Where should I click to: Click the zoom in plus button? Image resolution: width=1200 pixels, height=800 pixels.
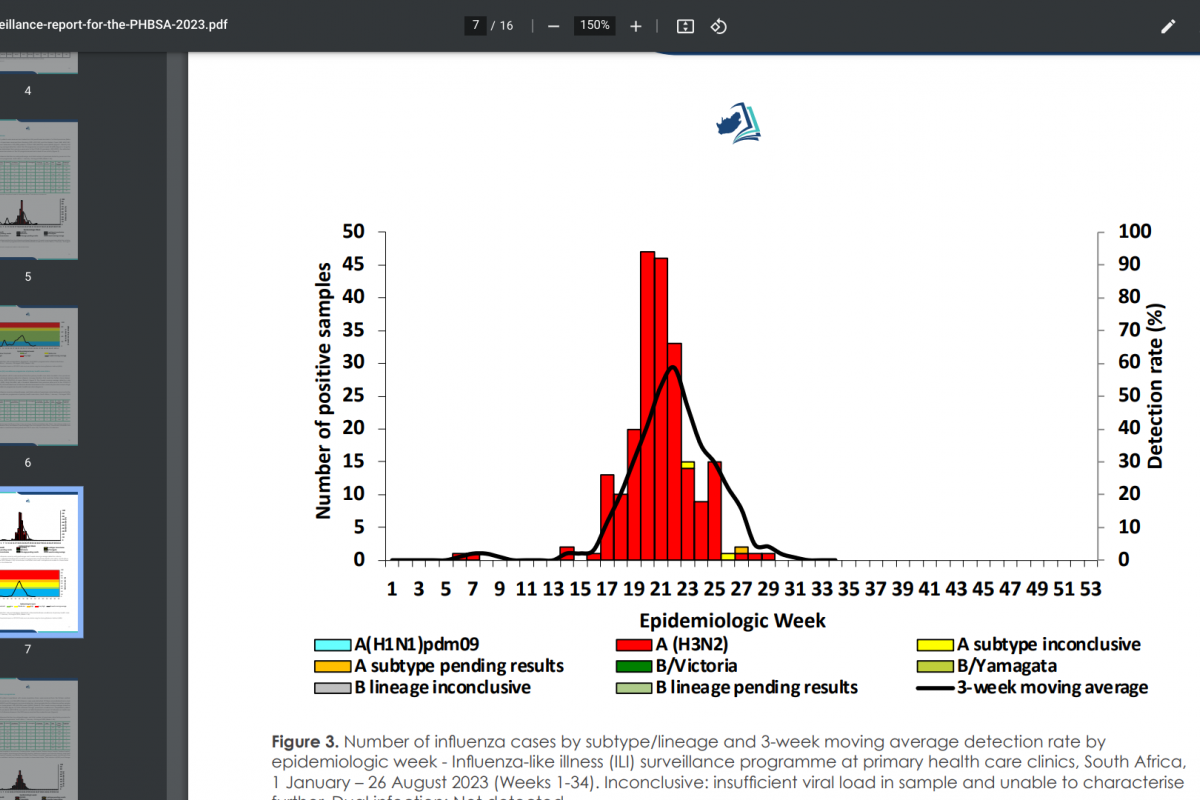(636, 26)
